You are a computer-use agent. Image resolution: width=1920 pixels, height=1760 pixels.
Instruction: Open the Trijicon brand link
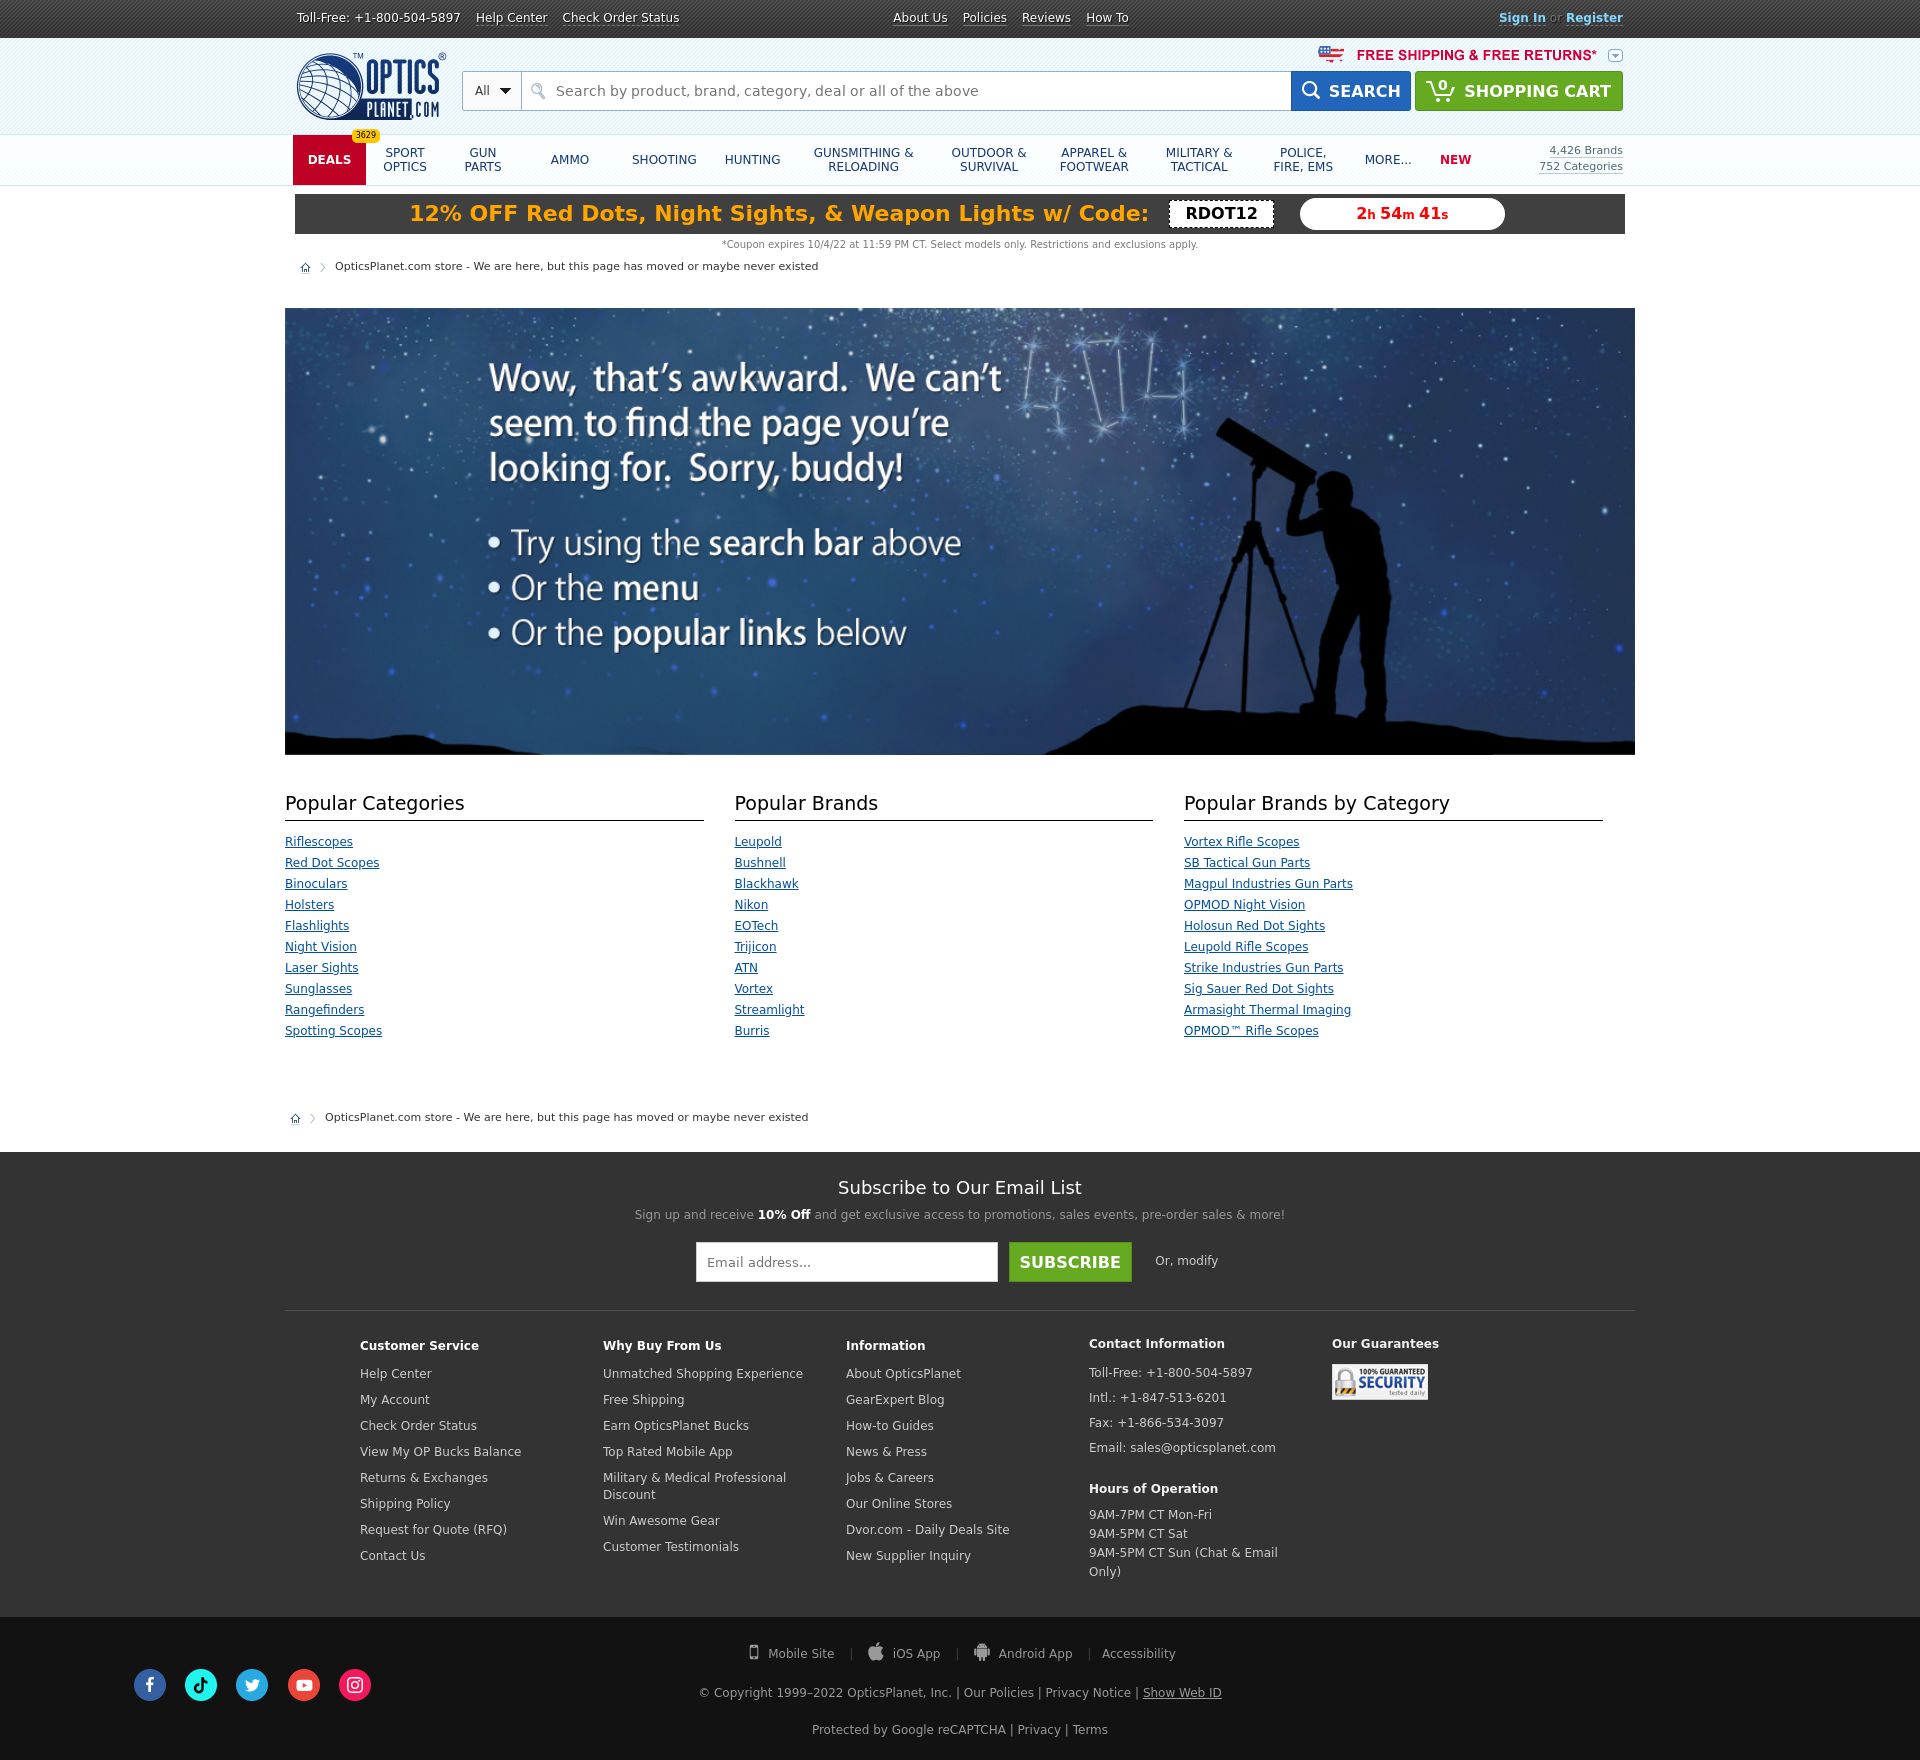pyautogui.click(x=755, y=947)
